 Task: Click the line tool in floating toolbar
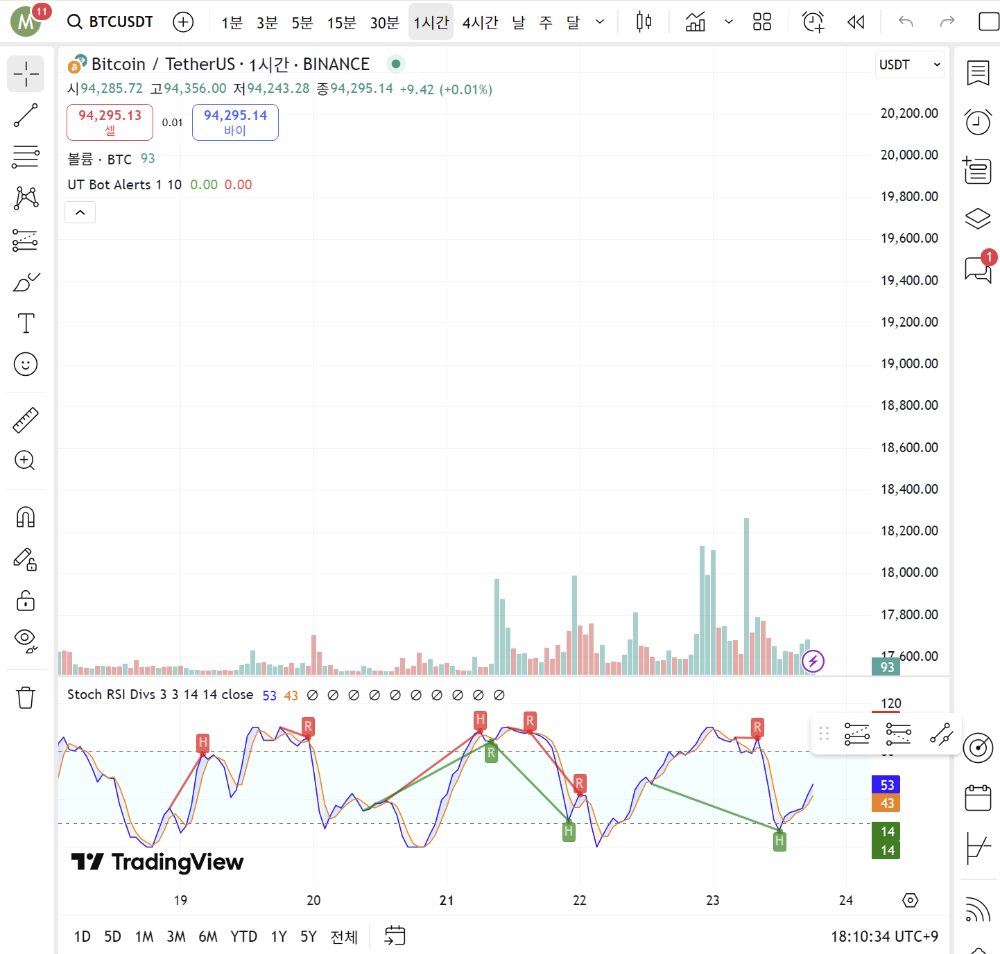(x=941, y=734)
